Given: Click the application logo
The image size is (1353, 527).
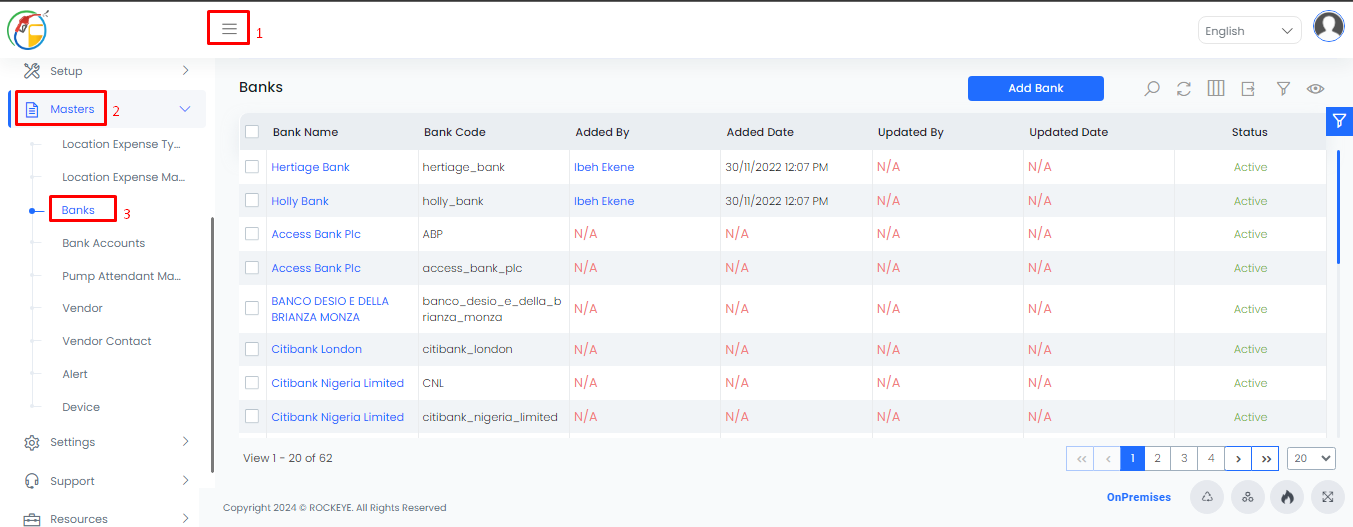Looking at the screenshot, I should (27, 29).
